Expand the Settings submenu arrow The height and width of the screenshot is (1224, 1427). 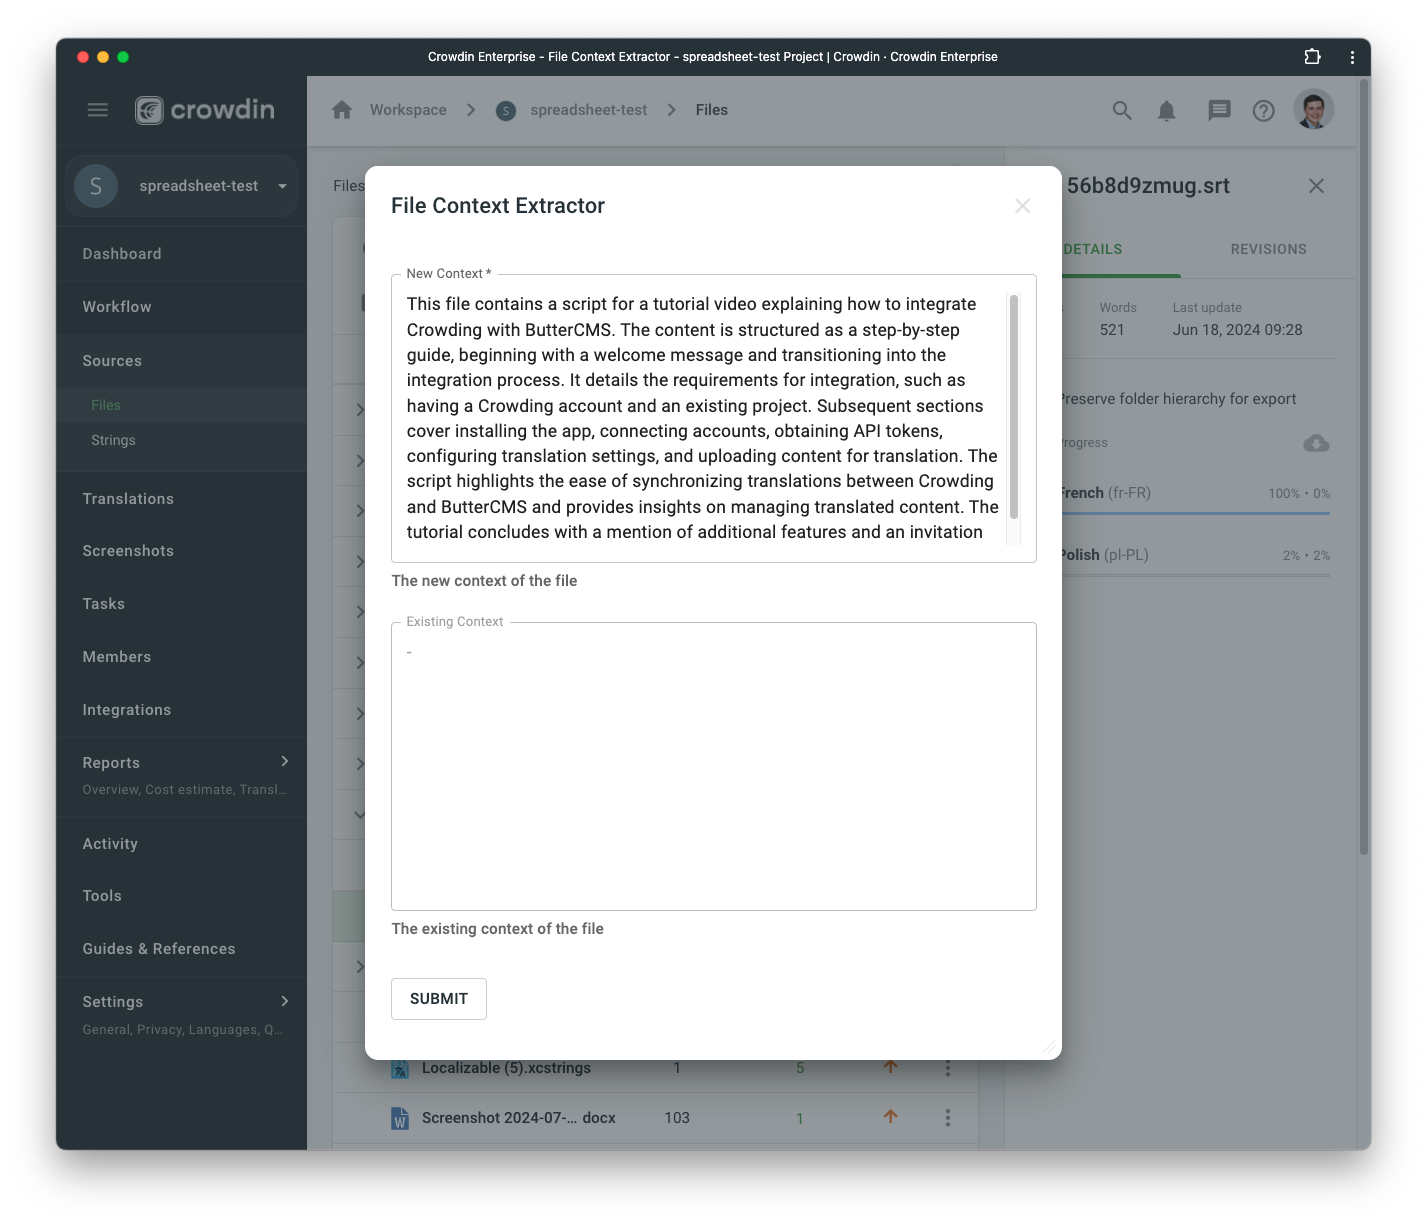click(285, 1001)
